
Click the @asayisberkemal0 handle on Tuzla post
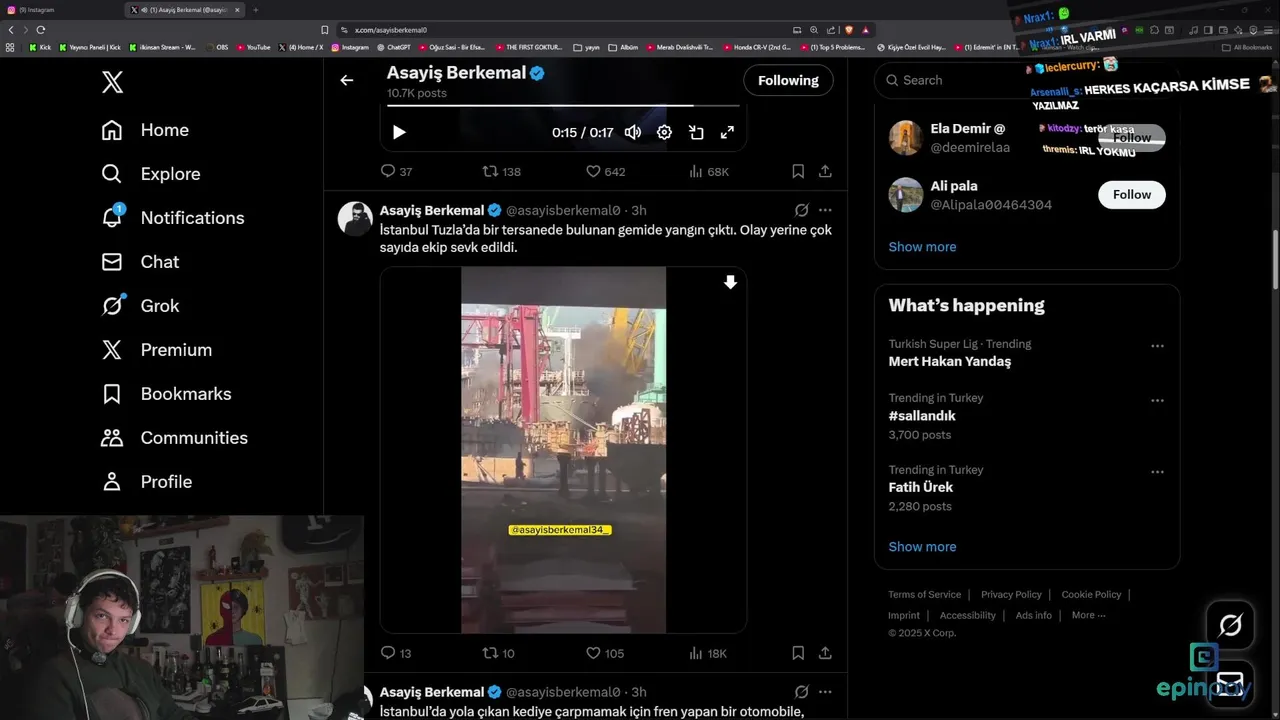click(563, 211)
